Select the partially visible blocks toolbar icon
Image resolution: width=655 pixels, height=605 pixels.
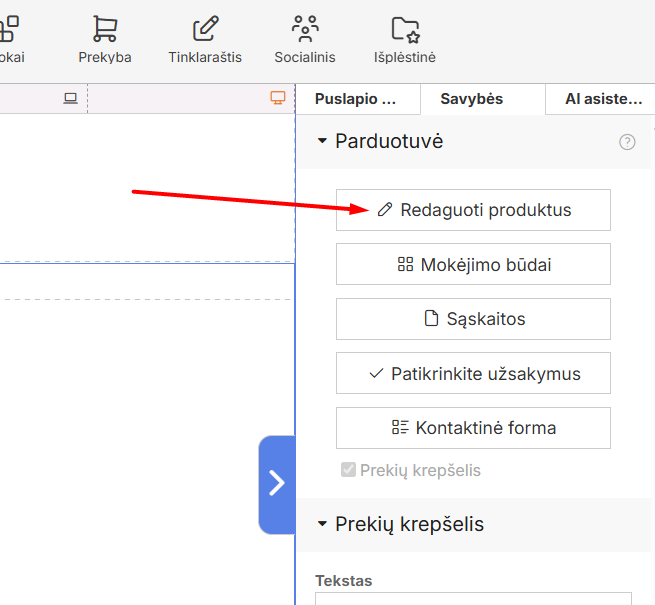pos(9,29)
